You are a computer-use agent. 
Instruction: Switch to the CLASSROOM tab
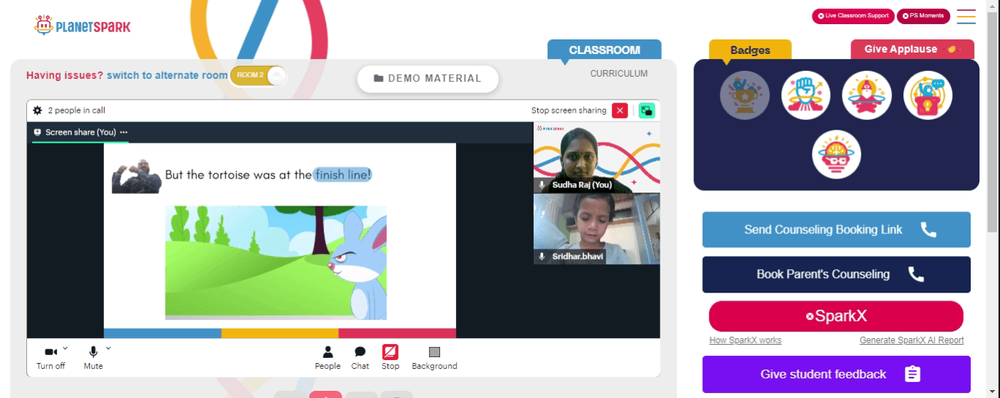point(604,50)
